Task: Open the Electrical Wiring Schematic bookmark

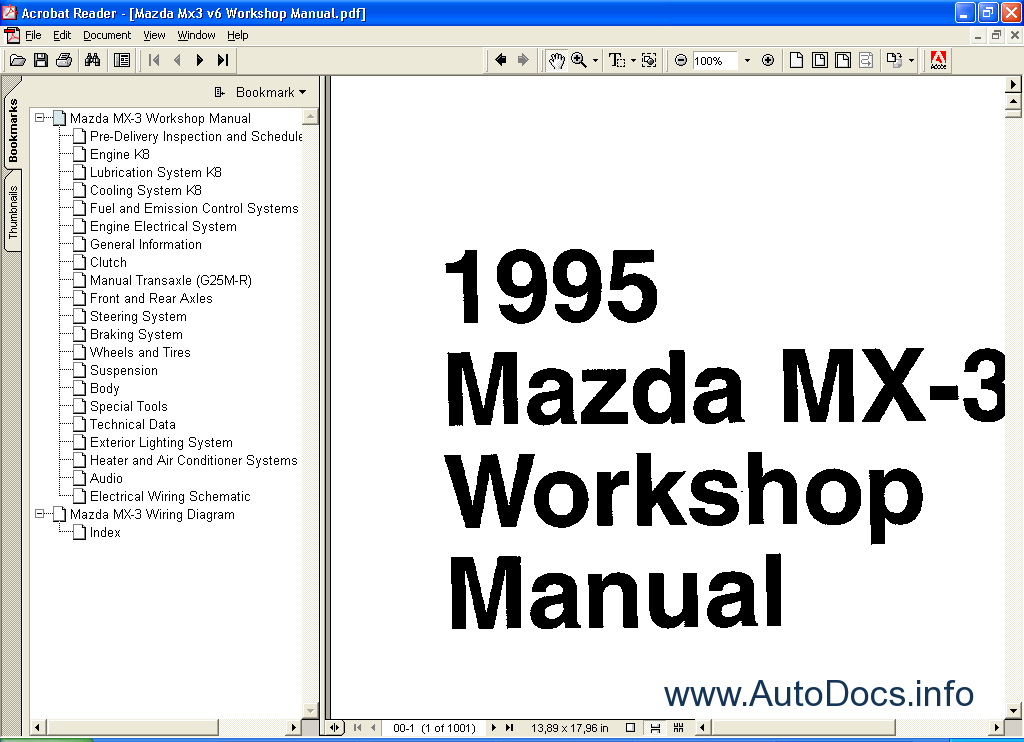Action: click(170, 496)
